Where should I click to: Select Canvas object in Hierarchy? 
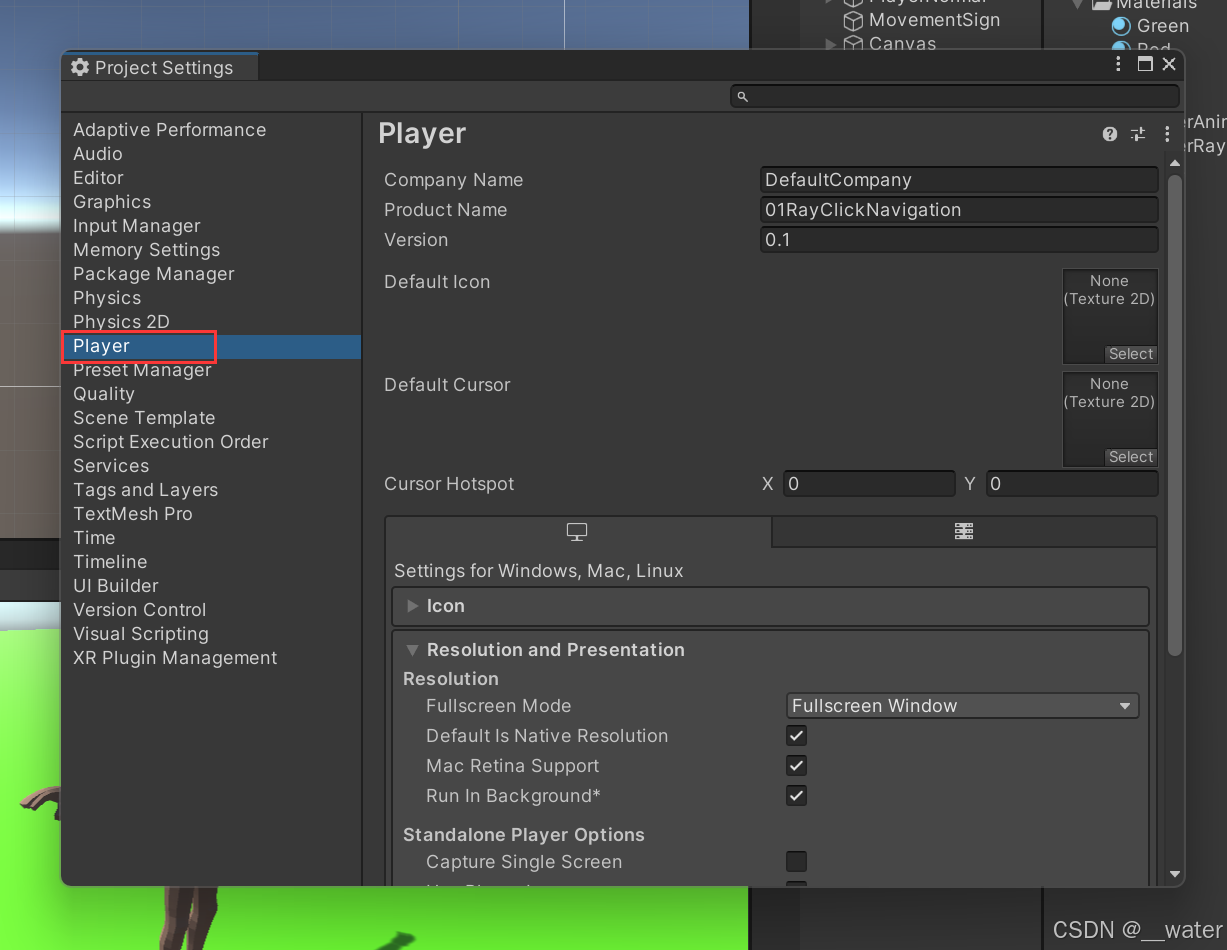[x=902, y=44]
